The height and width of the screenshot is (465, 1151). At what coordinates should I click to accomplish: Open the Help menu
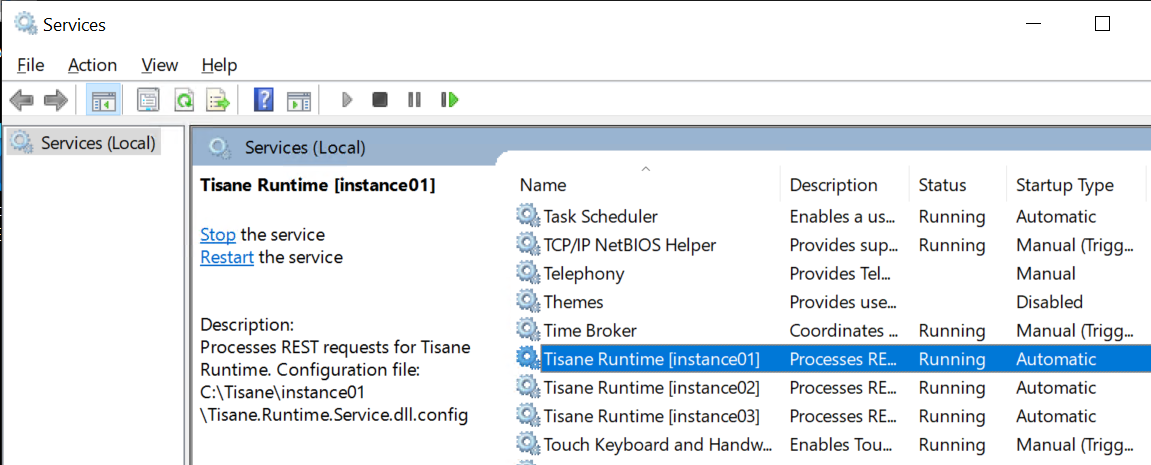click(x=219, y=65)
